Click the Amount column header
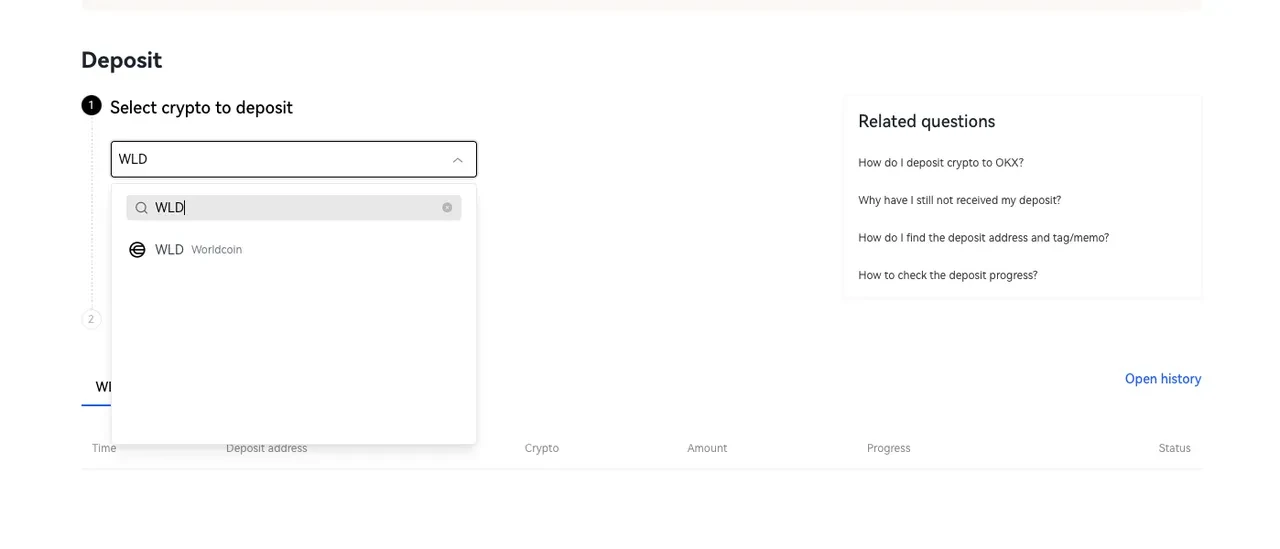 click(707, 448)
